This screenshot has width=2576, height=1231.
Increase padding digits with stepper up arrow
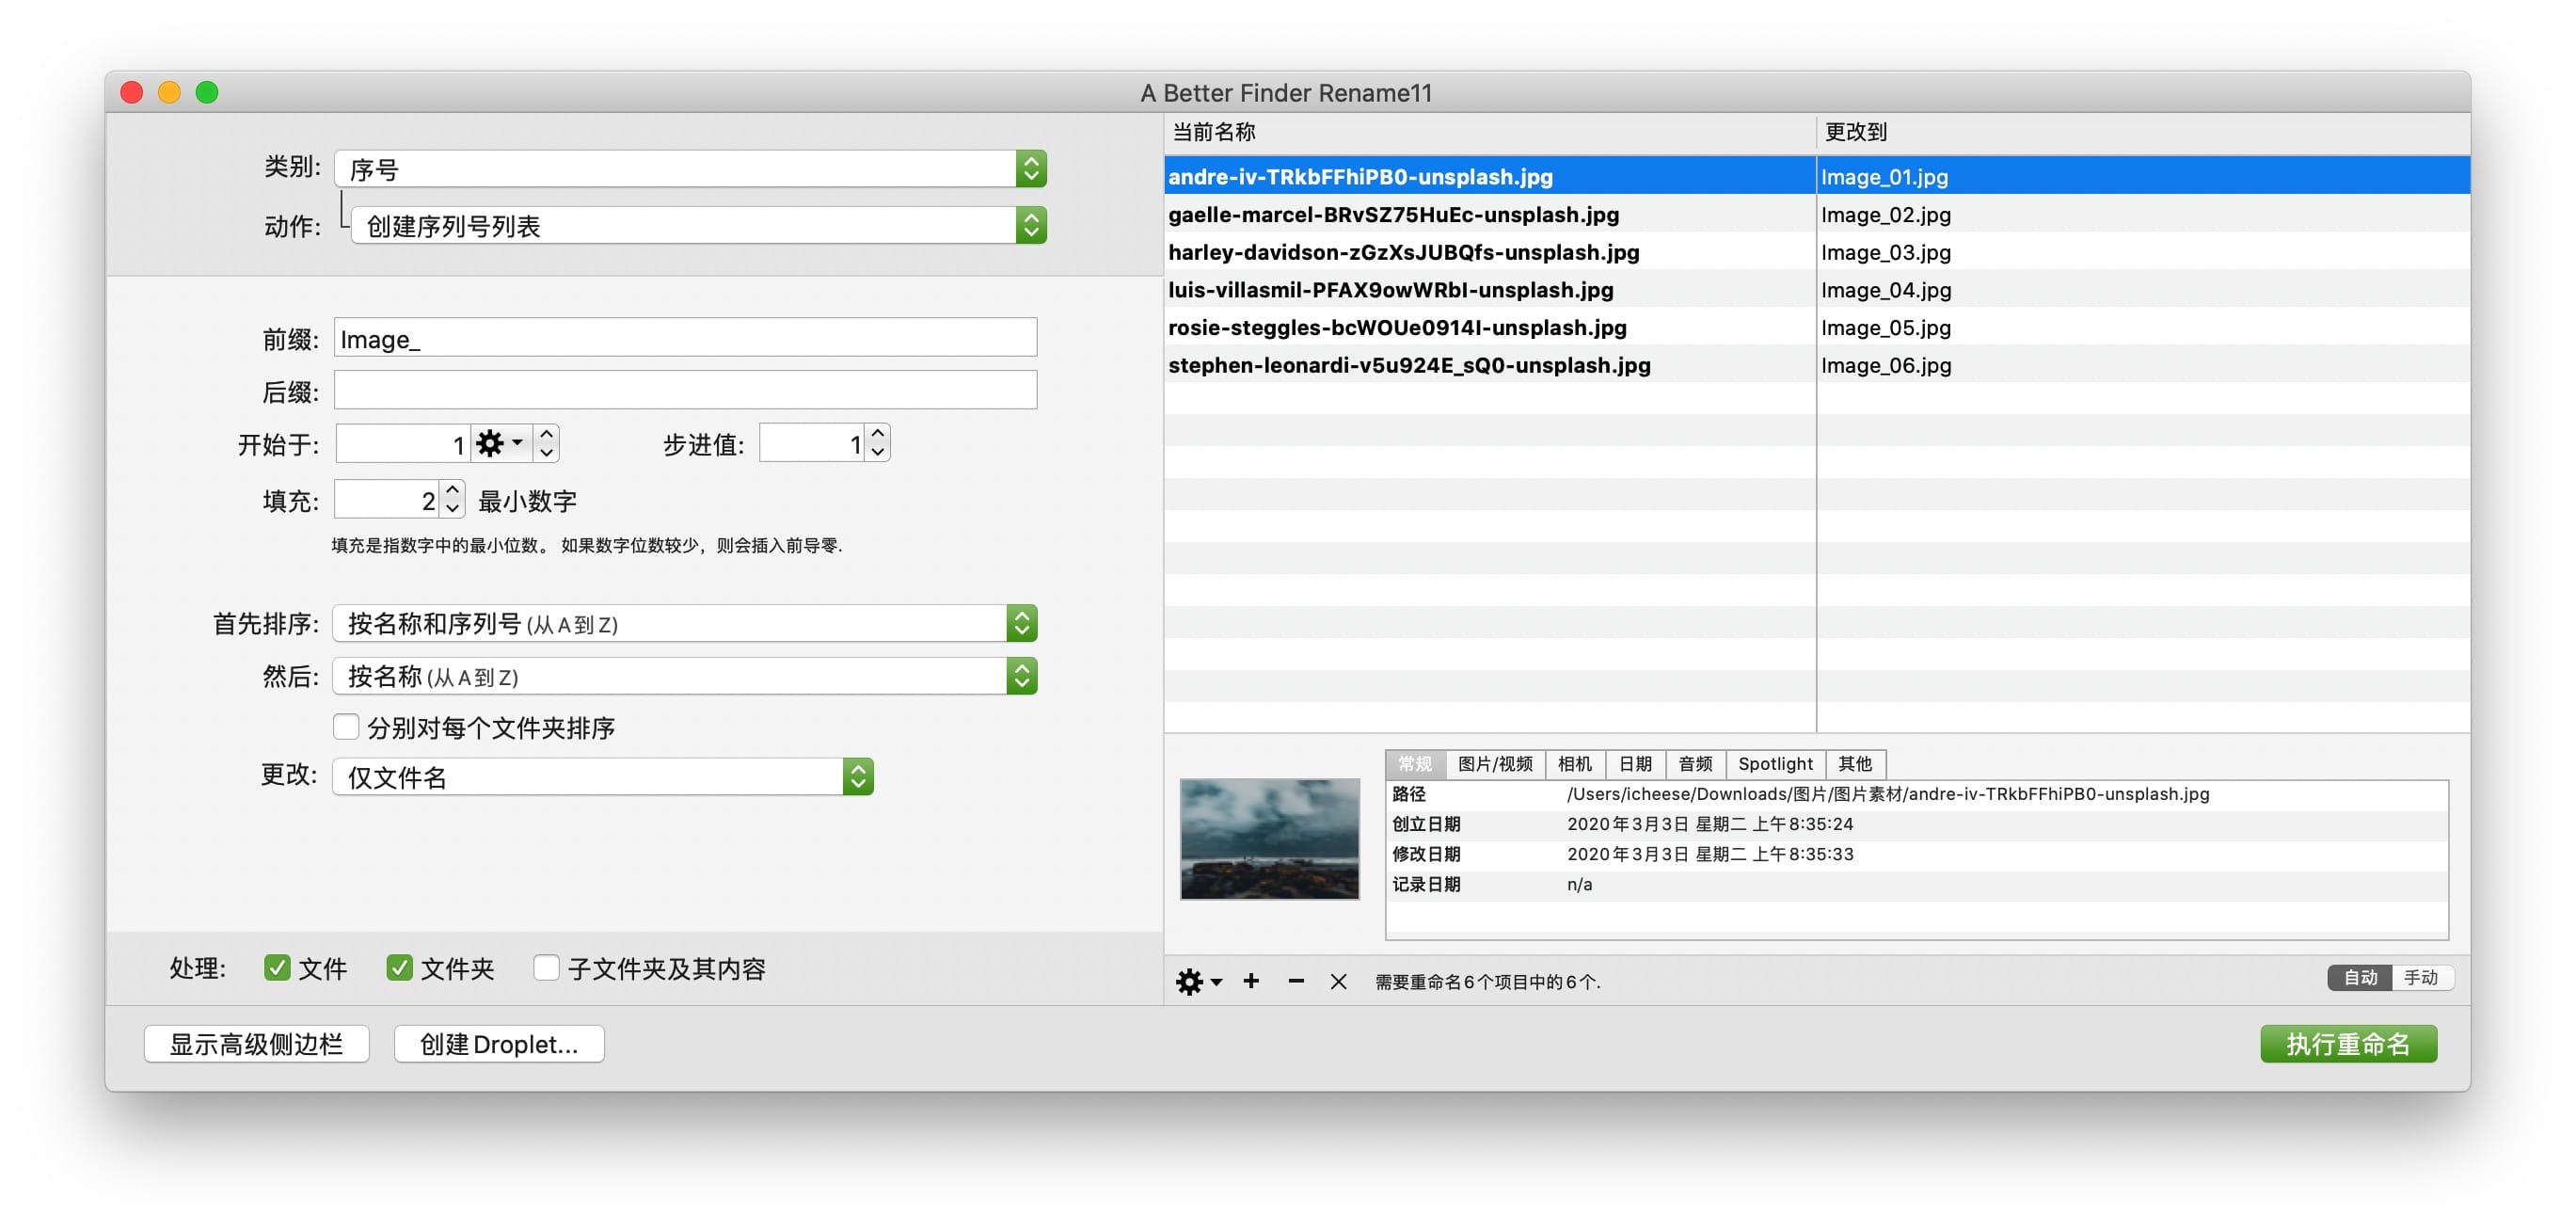452,490
